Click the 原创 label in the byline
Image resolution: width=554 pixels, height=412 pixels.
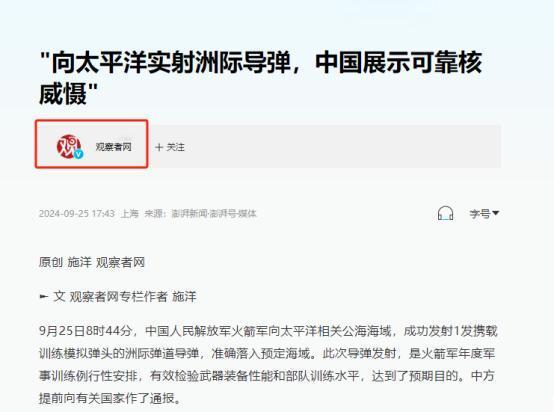[51, 262]
